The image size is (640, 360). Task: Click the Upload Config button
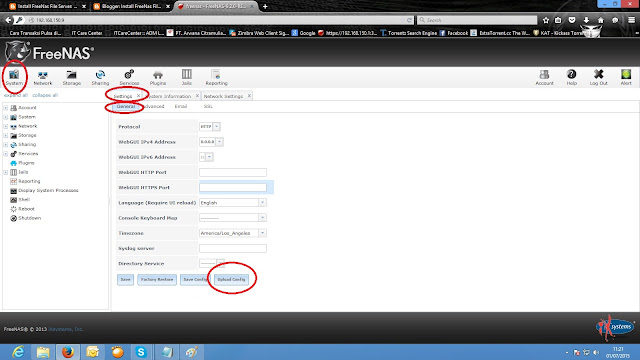click(x=231, y=280)
